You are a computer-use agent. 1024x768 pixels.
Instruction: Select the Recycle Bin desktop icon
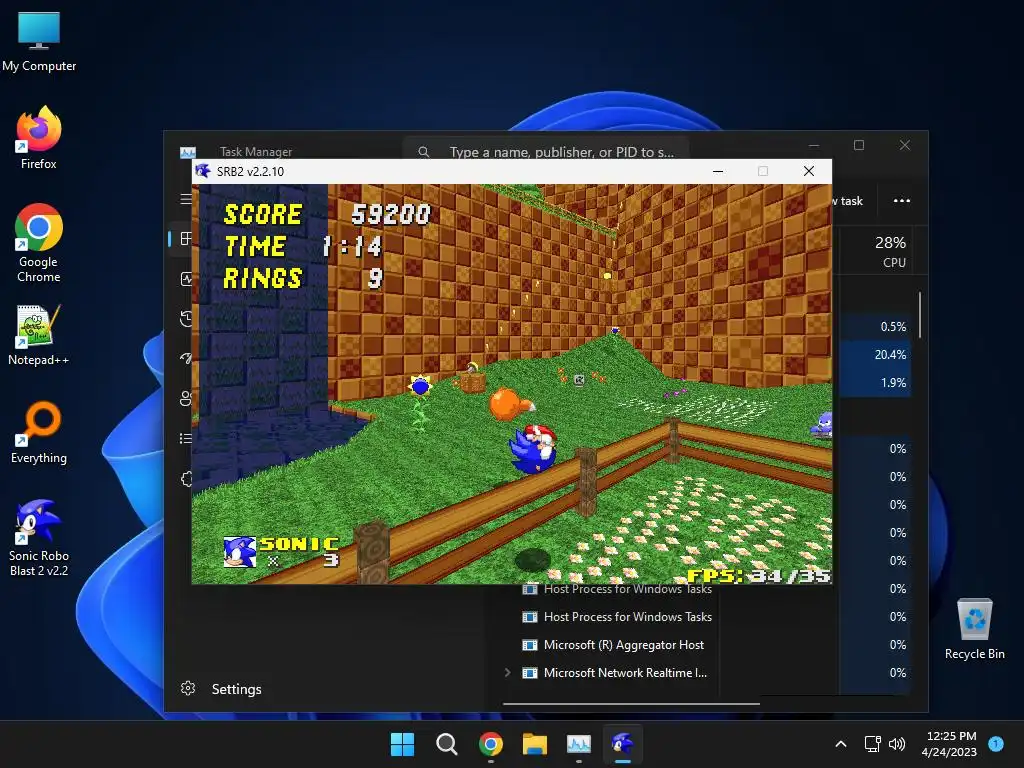click(974, 629)
